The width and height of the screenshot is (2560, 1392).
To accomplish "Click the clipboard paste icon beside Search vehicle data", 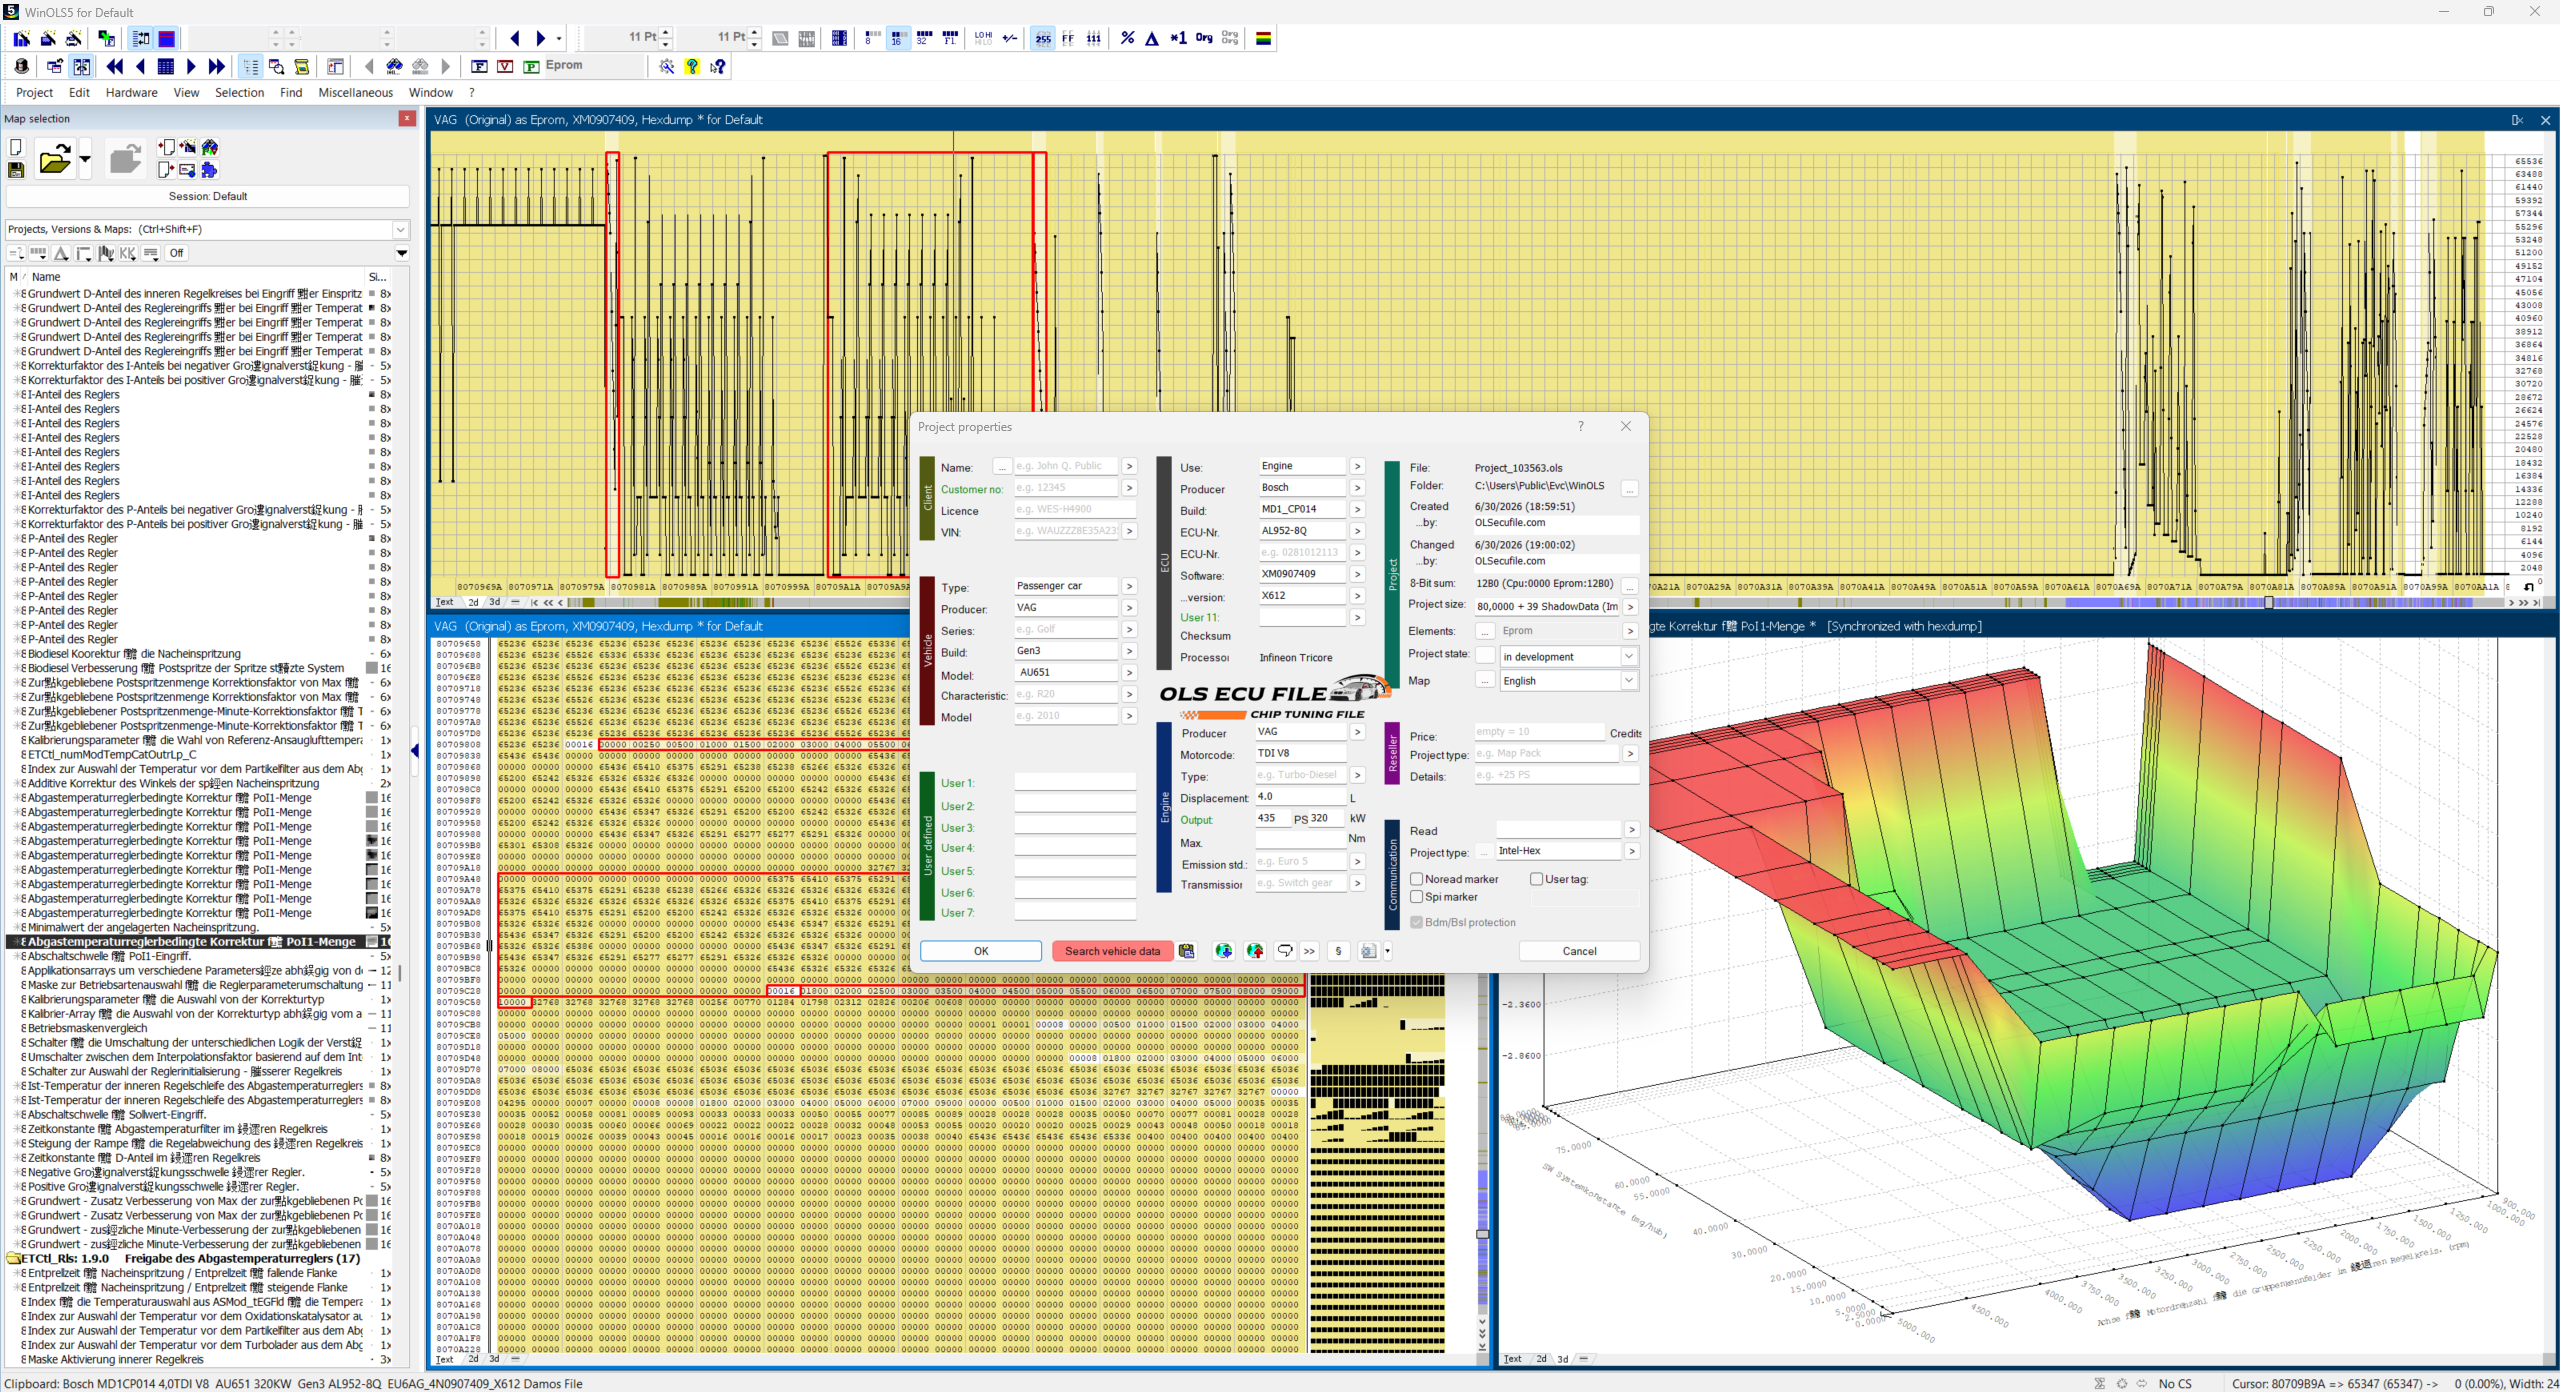I will [x=1186, y=951].
